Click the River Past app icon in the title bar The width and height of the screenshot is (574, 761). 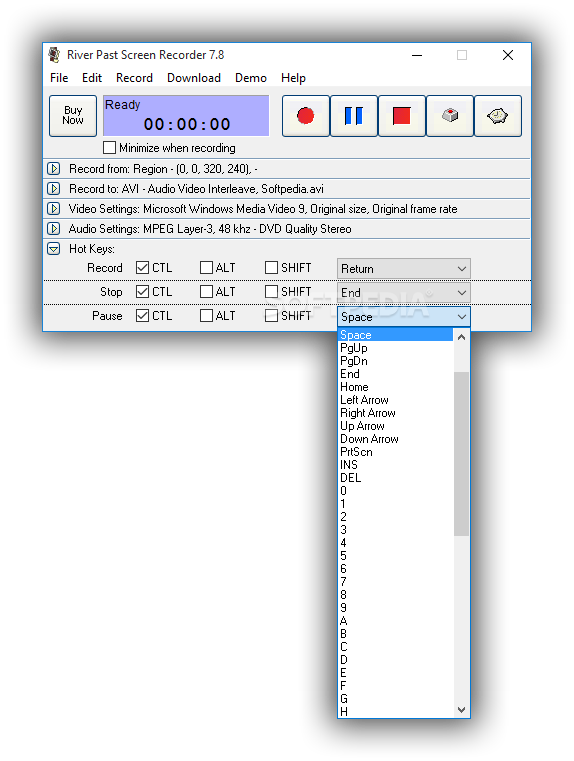tap(54, 55)
